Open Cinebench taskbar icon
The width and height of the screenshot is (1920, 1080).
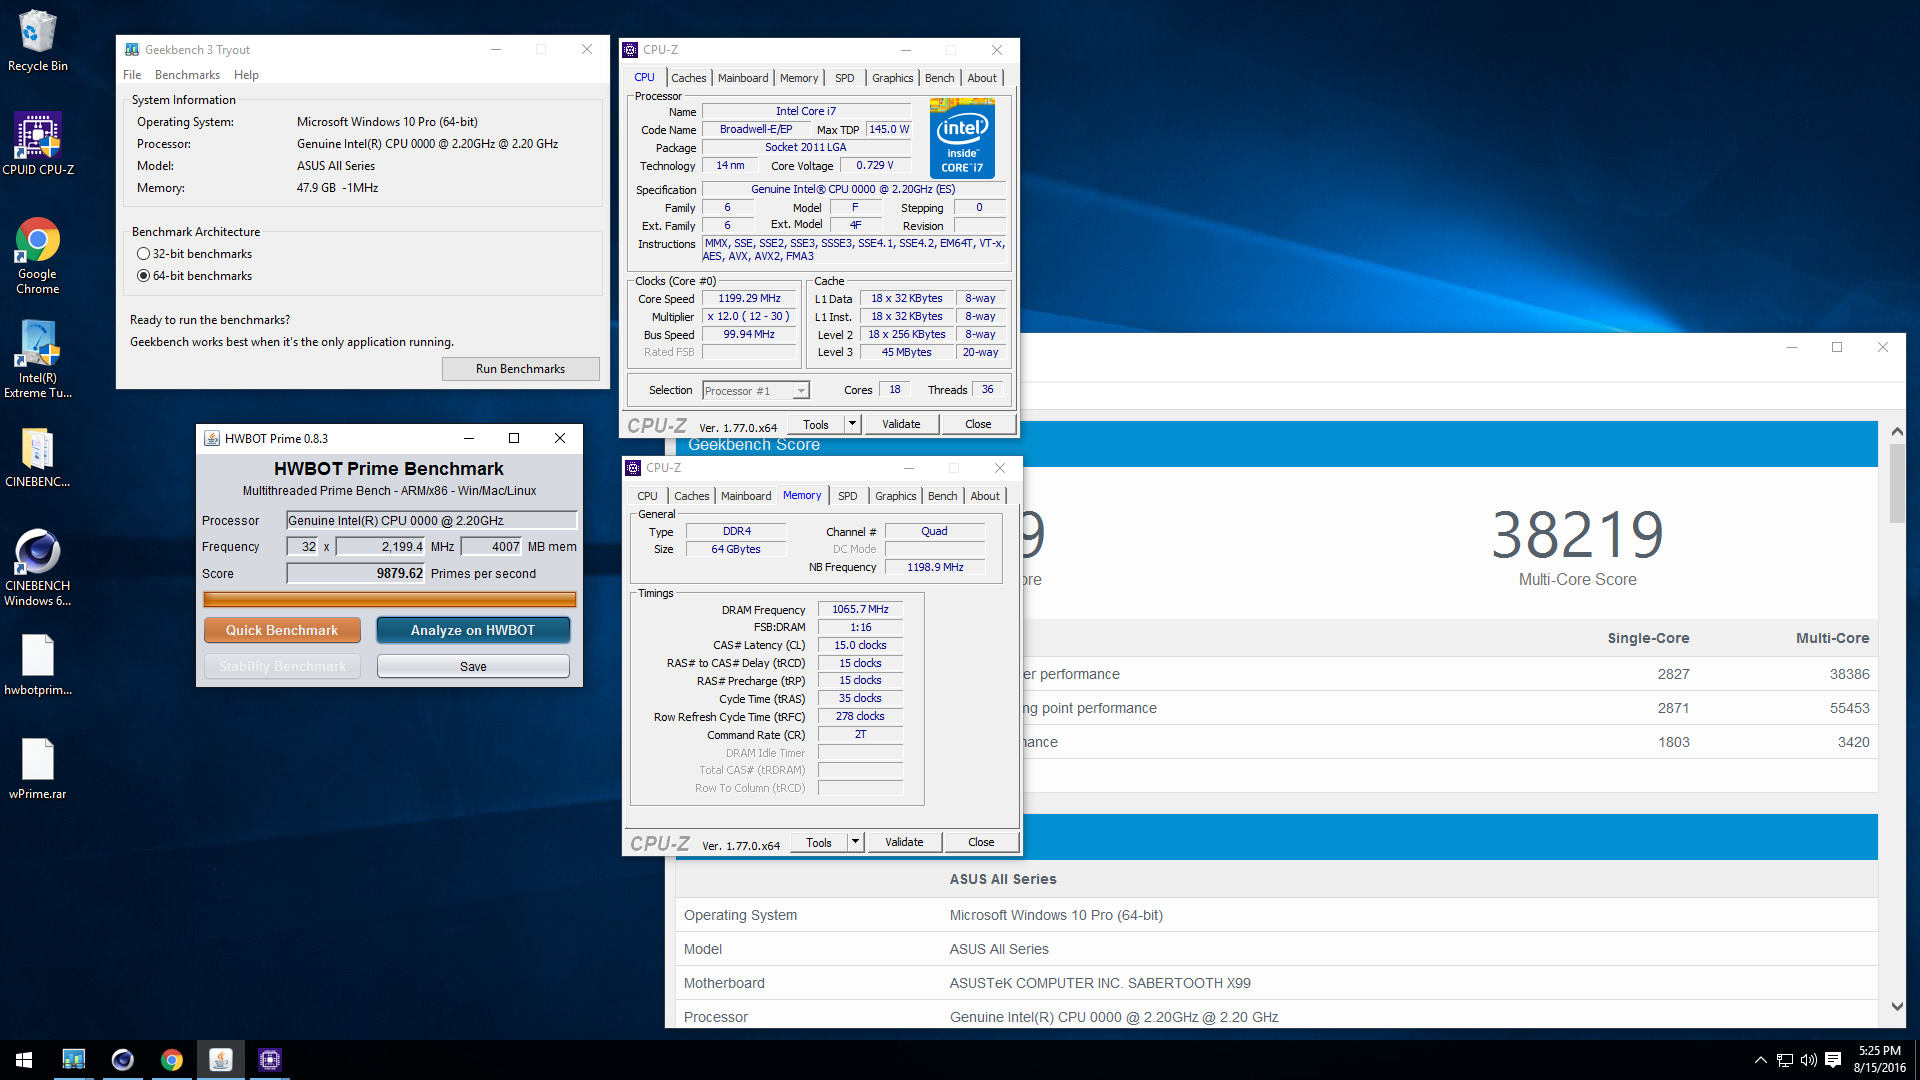(122, 1060)
